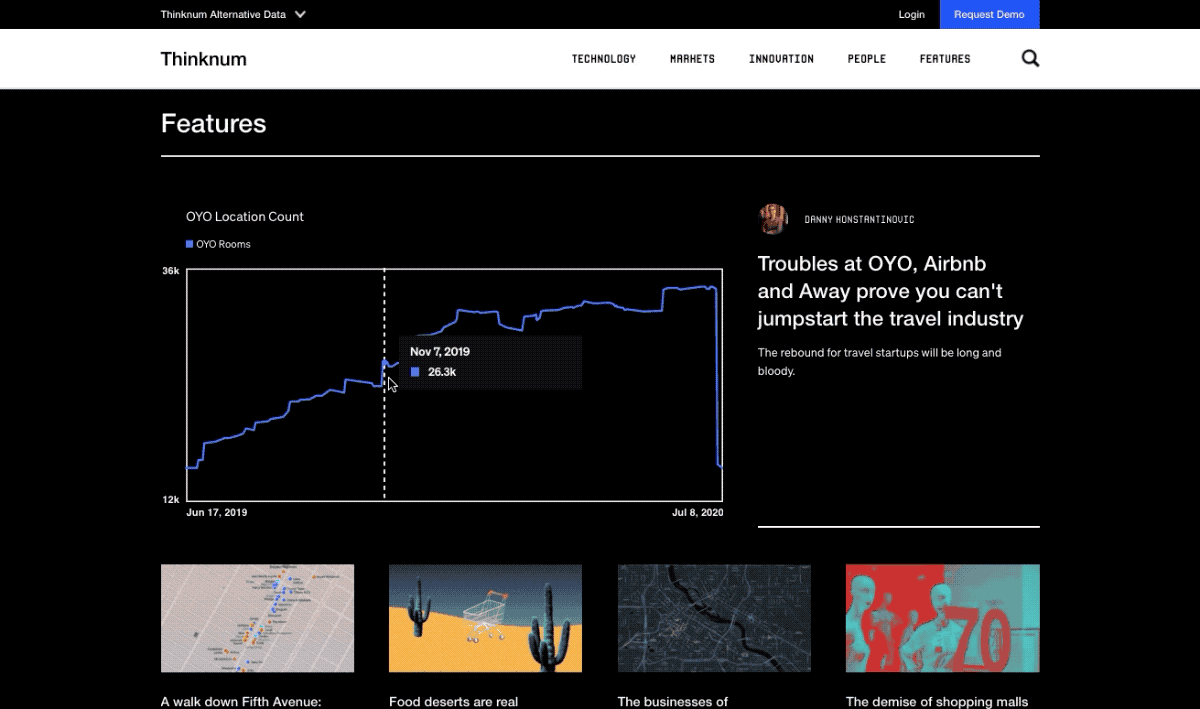Click the Jun 17, 2019 axis label
Viewport: 1200px width, 709px height.
(x=217, y=512)
